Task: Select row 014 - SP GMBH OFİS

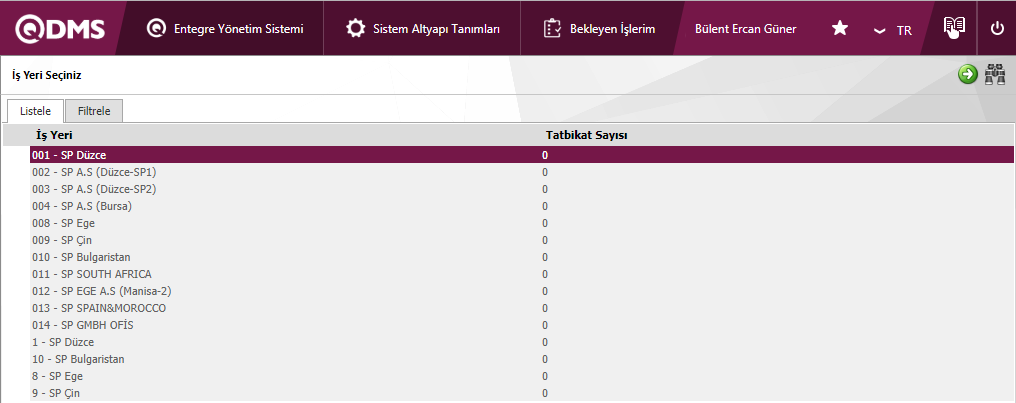Action: 522,325
